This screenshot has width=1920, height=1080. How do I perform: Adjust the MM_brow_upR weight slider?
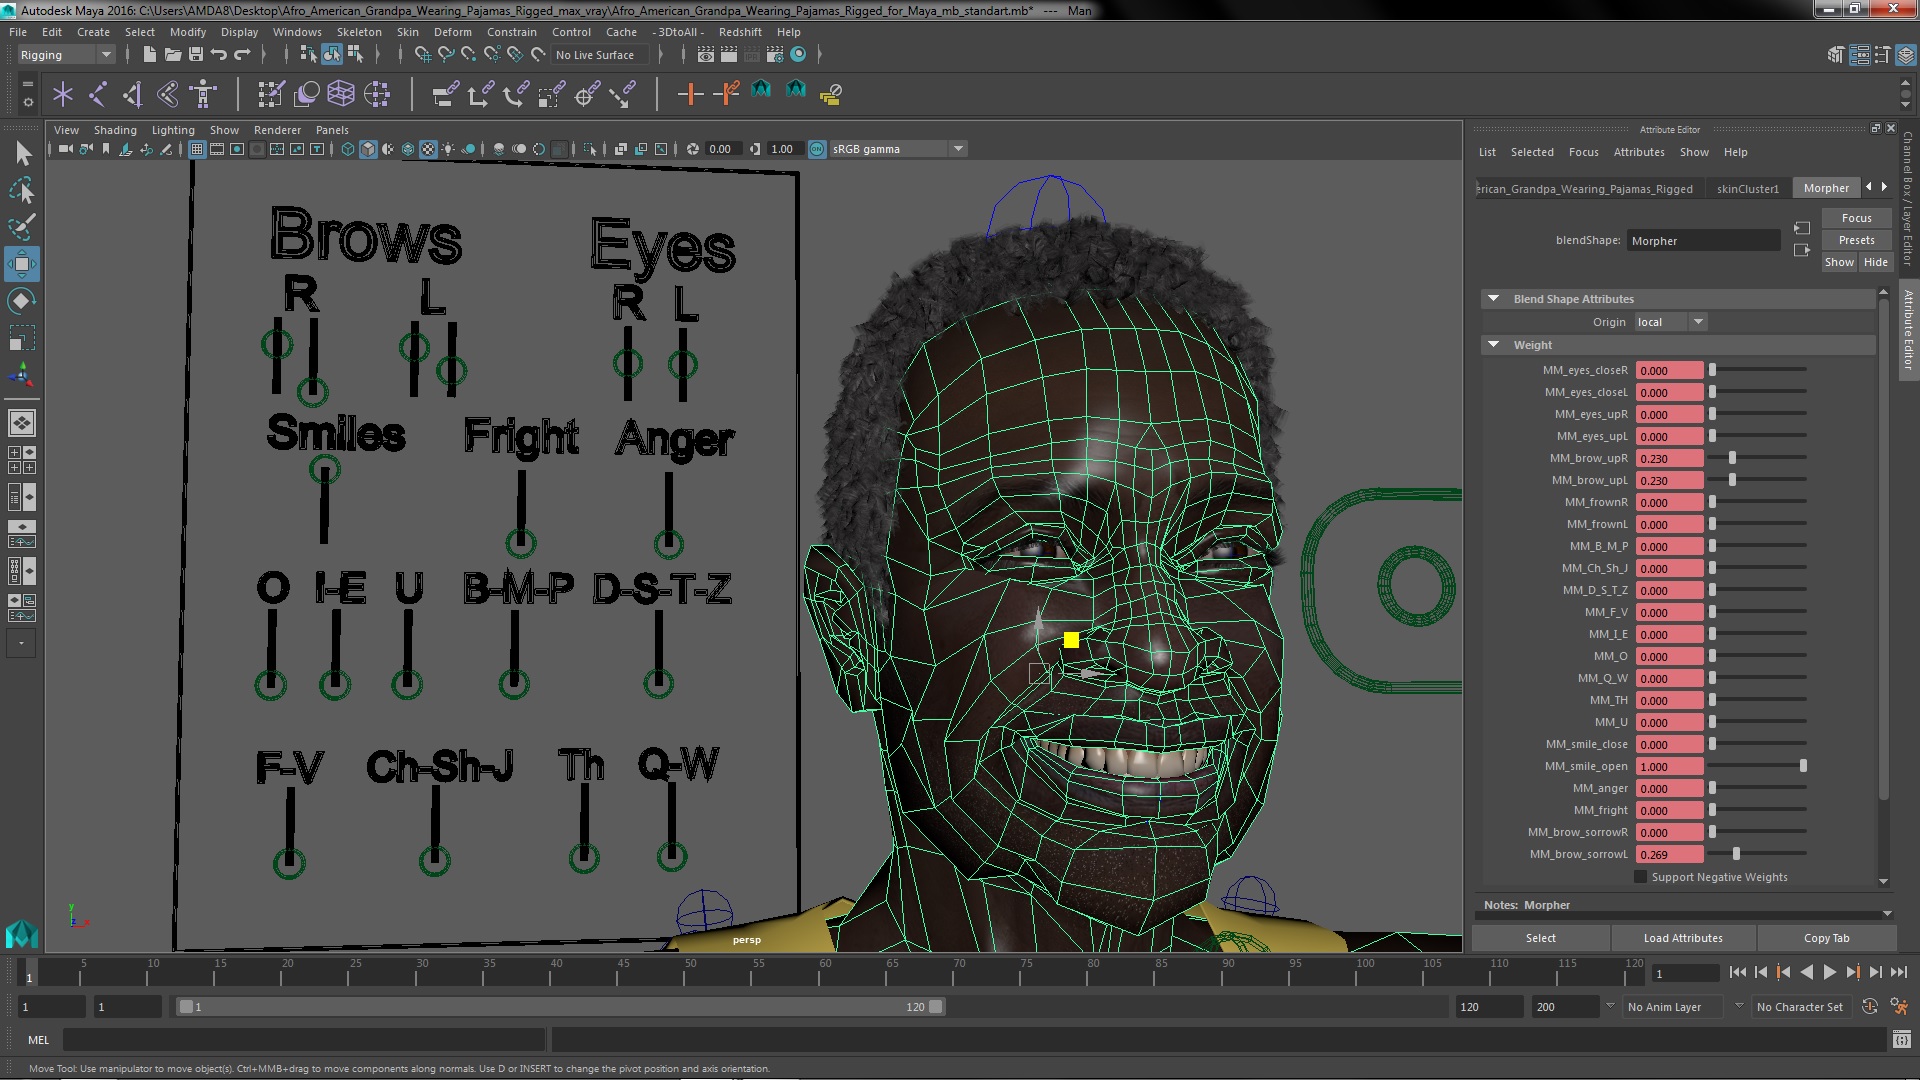1732,458
